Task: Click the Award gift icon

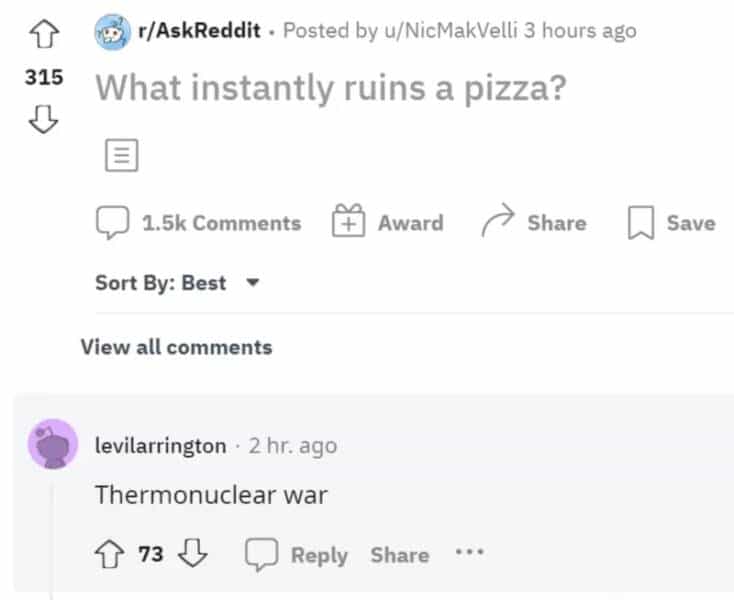Action: (x=346, y=222)
